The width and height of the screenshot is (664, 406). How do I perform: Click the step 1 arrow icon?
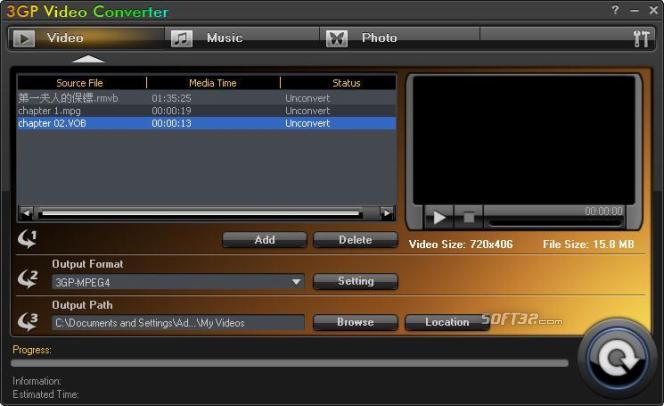[28, 239]
